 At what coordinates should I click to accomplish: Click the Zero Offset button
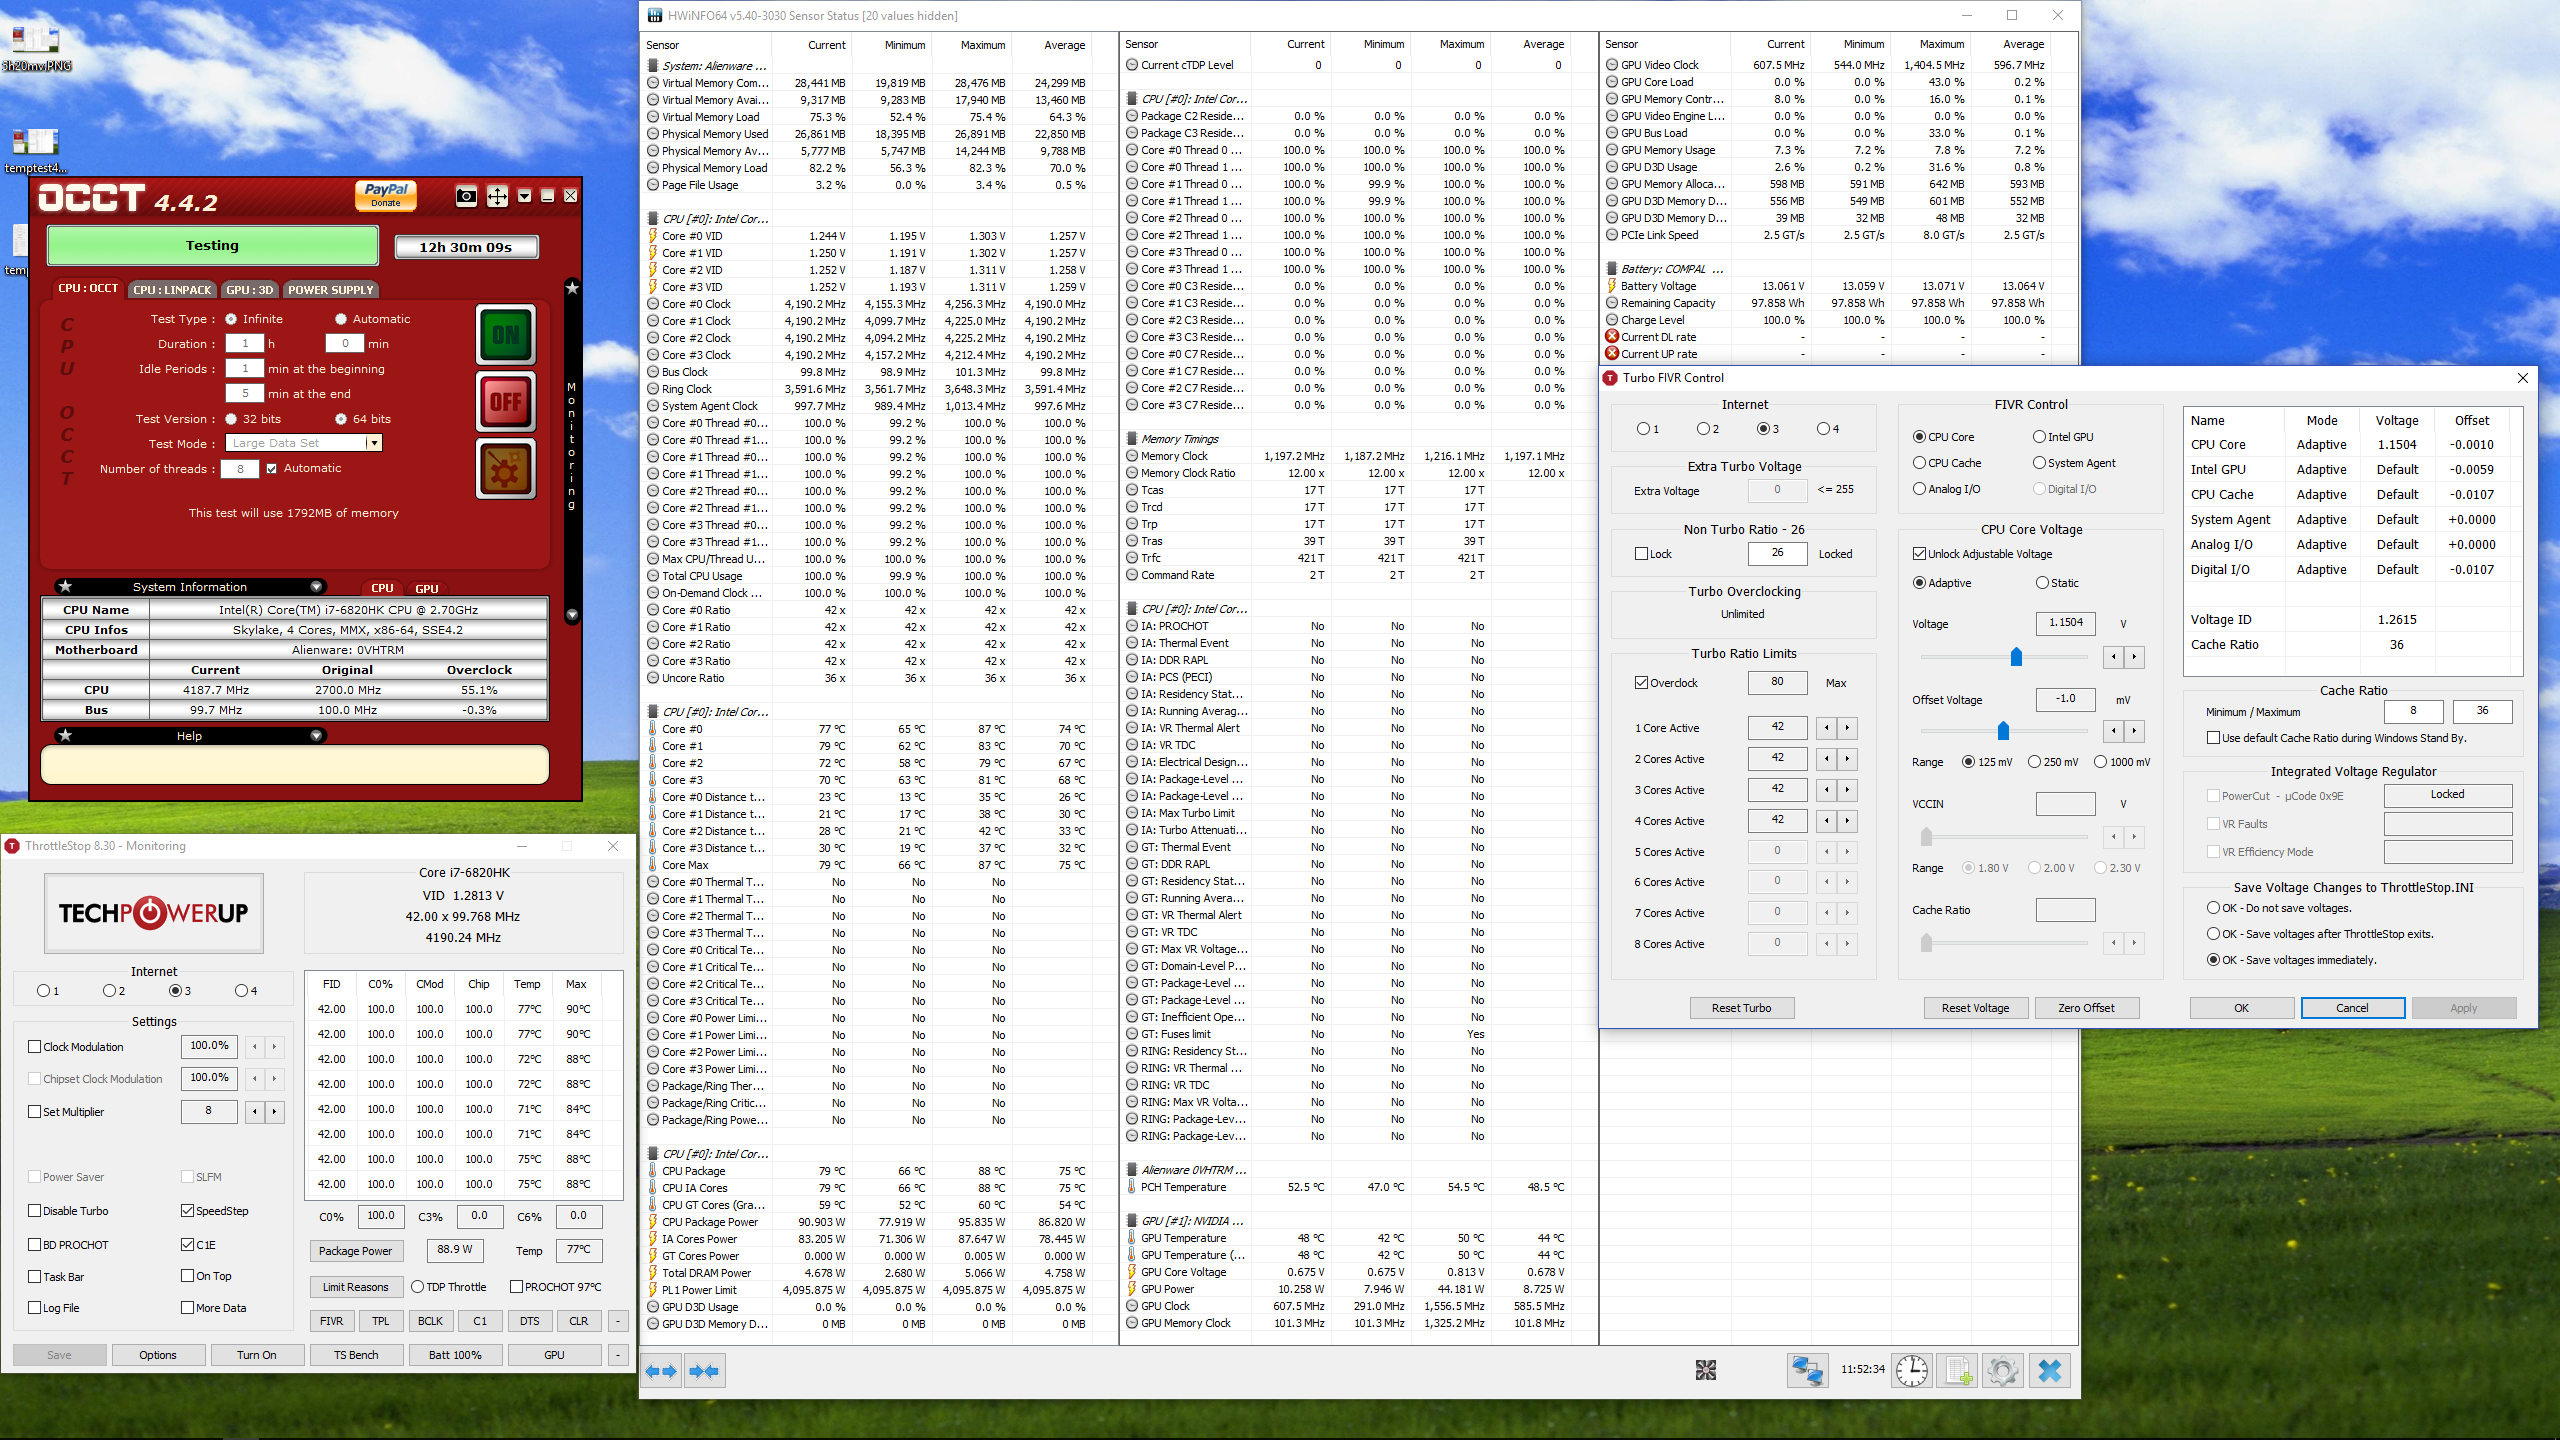tap(2086, 1008)
